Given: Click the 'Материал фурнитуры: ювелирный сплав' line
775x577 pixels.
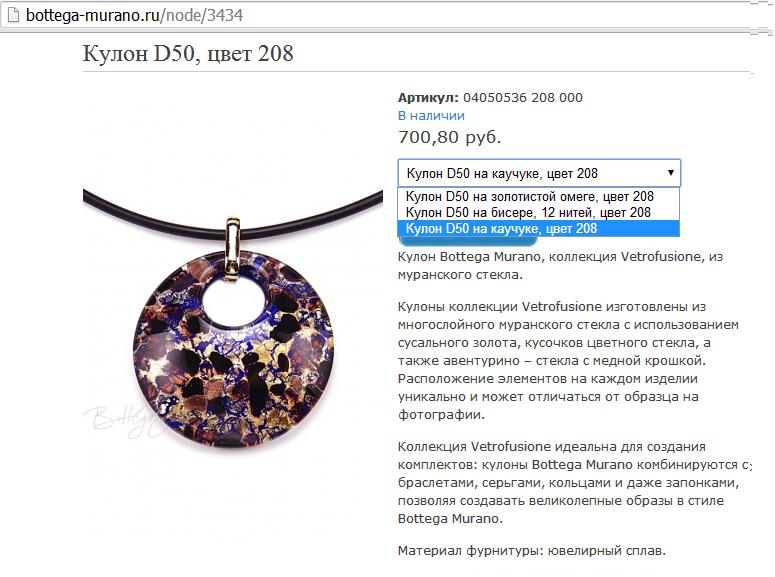Looking at the screenshot, I should coord(532,550).
